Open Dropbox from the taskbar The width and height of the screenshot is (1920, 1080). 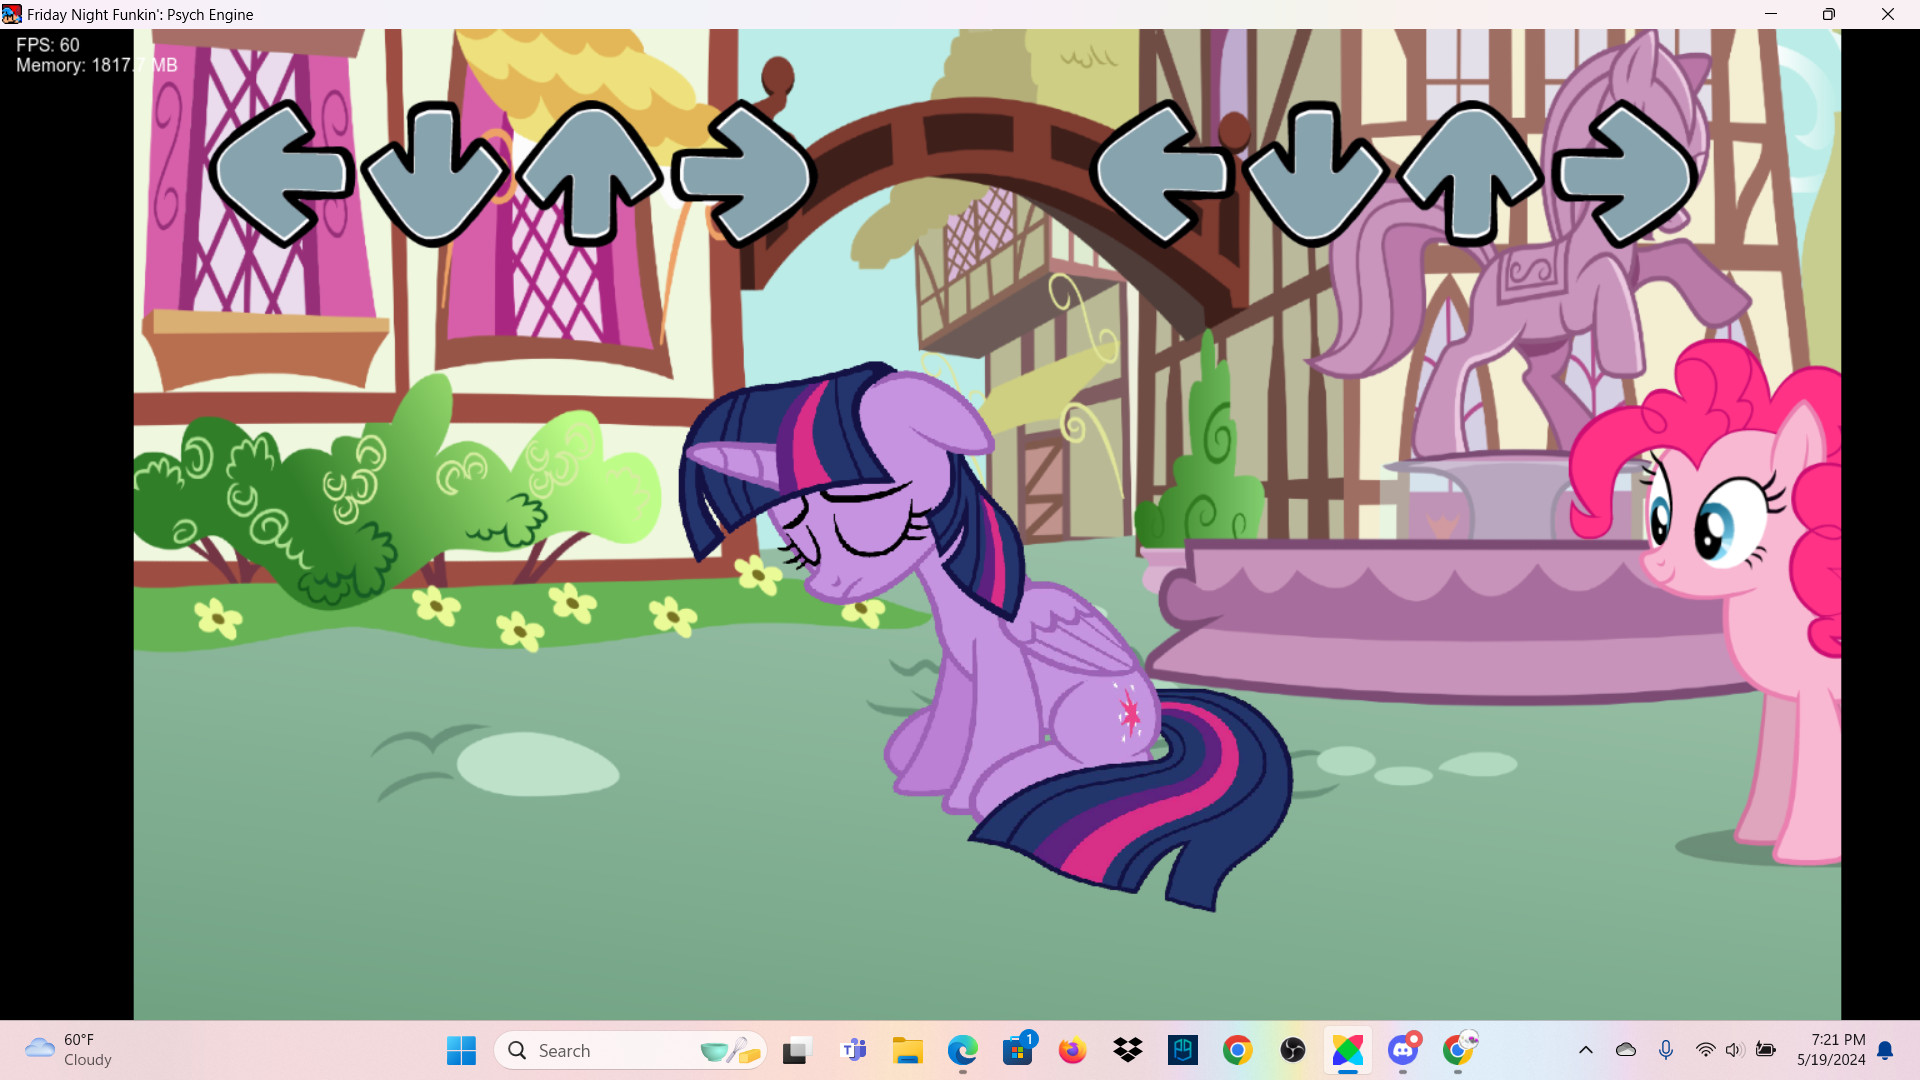coord(1127,1050)
